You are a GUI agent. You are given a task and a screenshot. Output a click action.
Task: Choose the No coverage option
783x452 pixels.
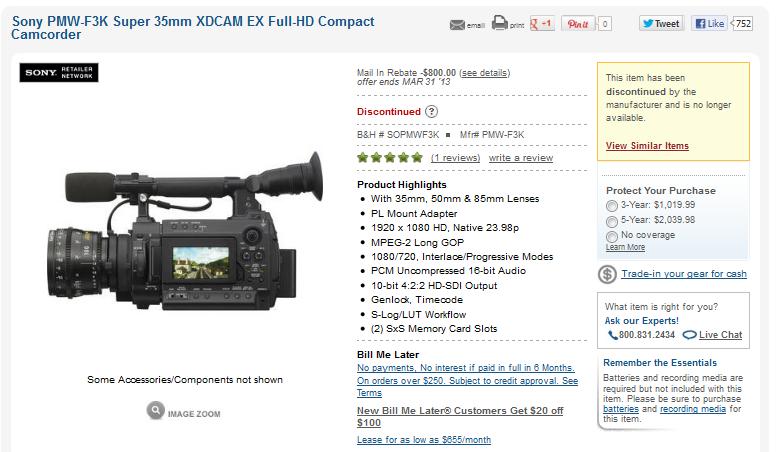612,236
